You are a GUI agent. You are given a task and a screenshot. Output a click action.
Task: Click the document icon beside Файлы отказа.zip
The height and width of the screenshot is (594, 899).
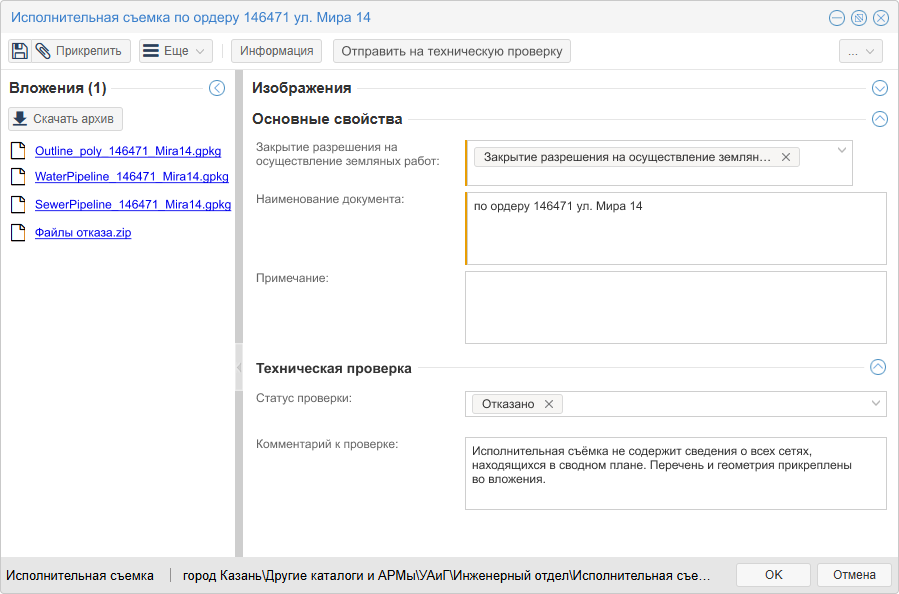[17, 233]
